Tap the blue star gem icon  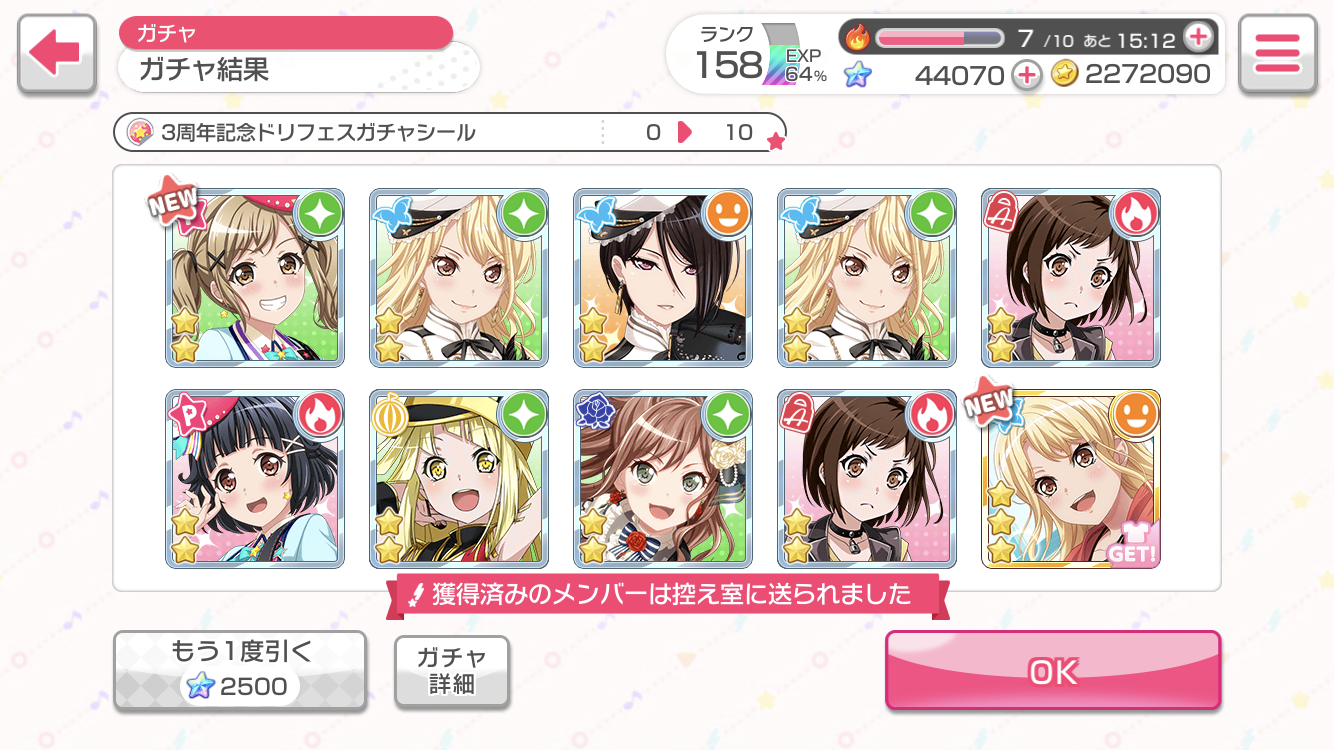coord(857,74)
